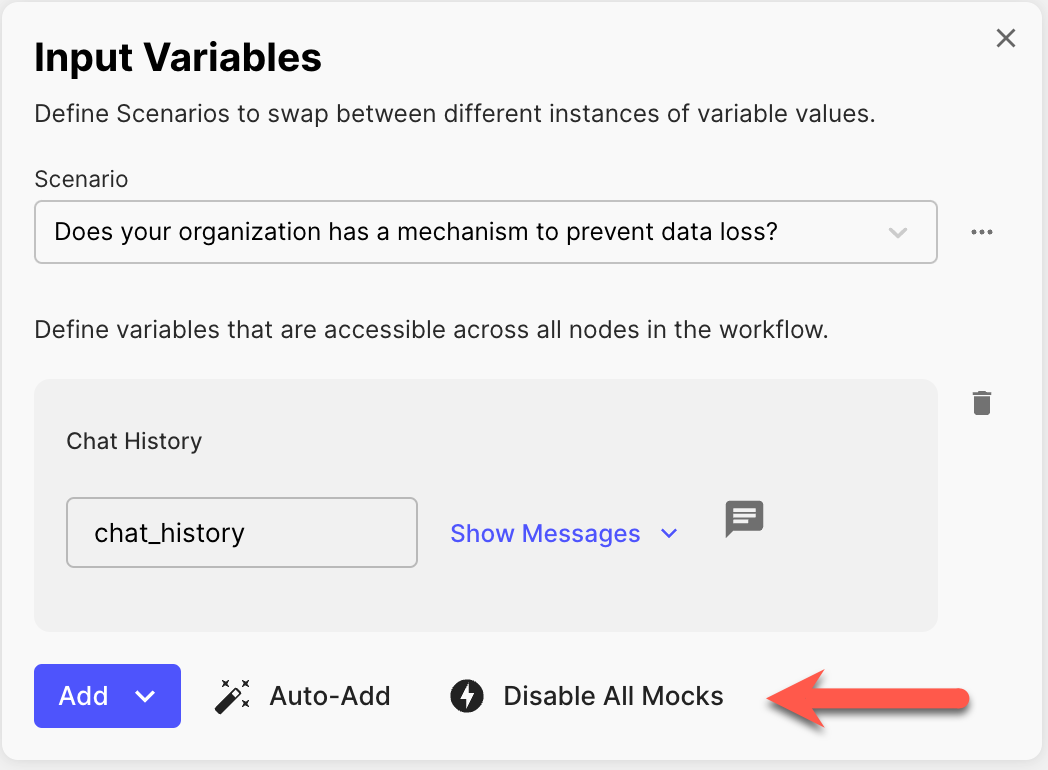Click the Chat History variable card background
This screenshot has height=770, width=1048.
[x=486, y=505]
